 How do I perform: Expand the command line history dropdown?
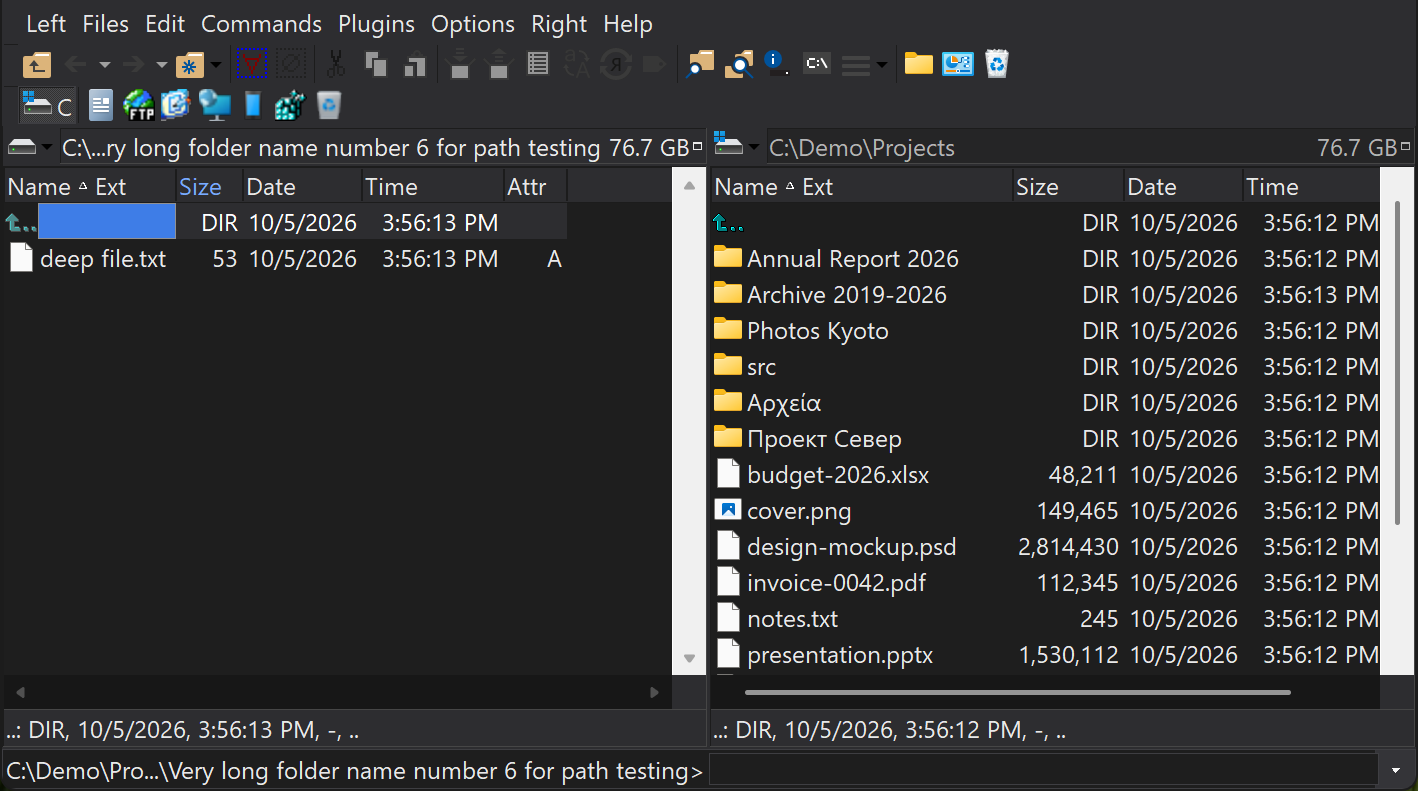(x=1398, y=771)
